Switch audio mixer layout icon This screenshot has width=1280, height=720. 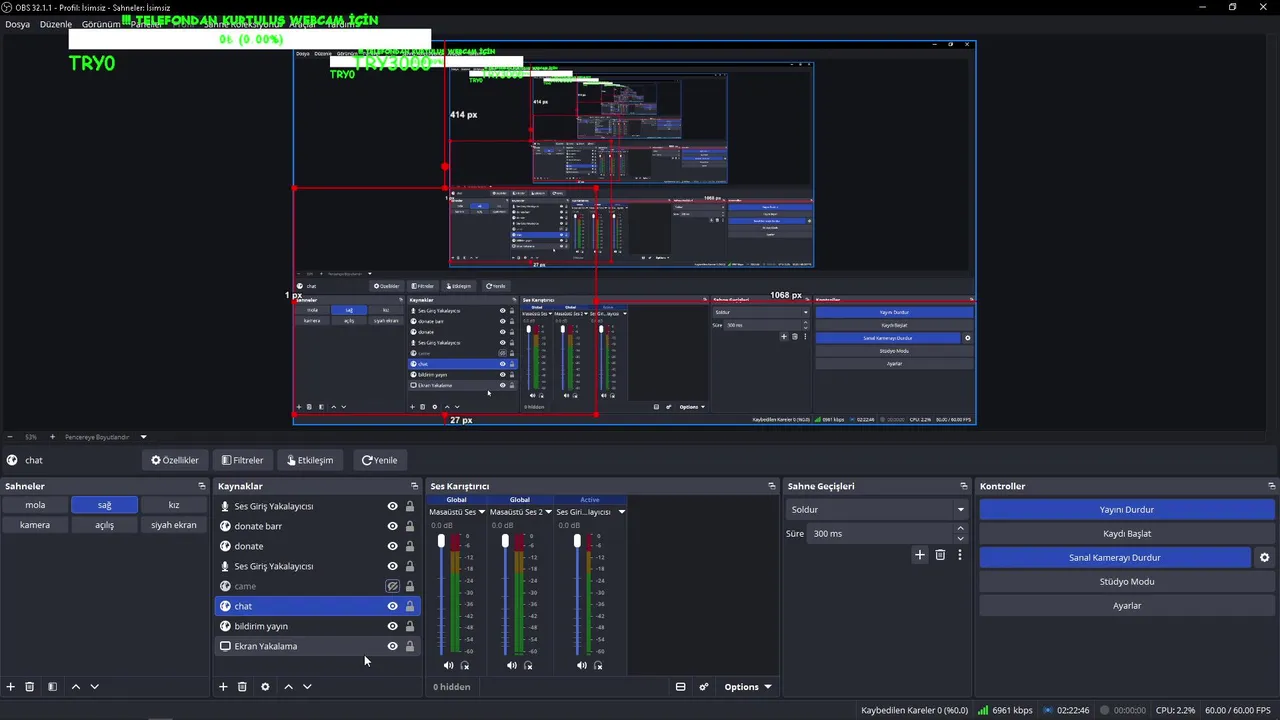point(681,687)
